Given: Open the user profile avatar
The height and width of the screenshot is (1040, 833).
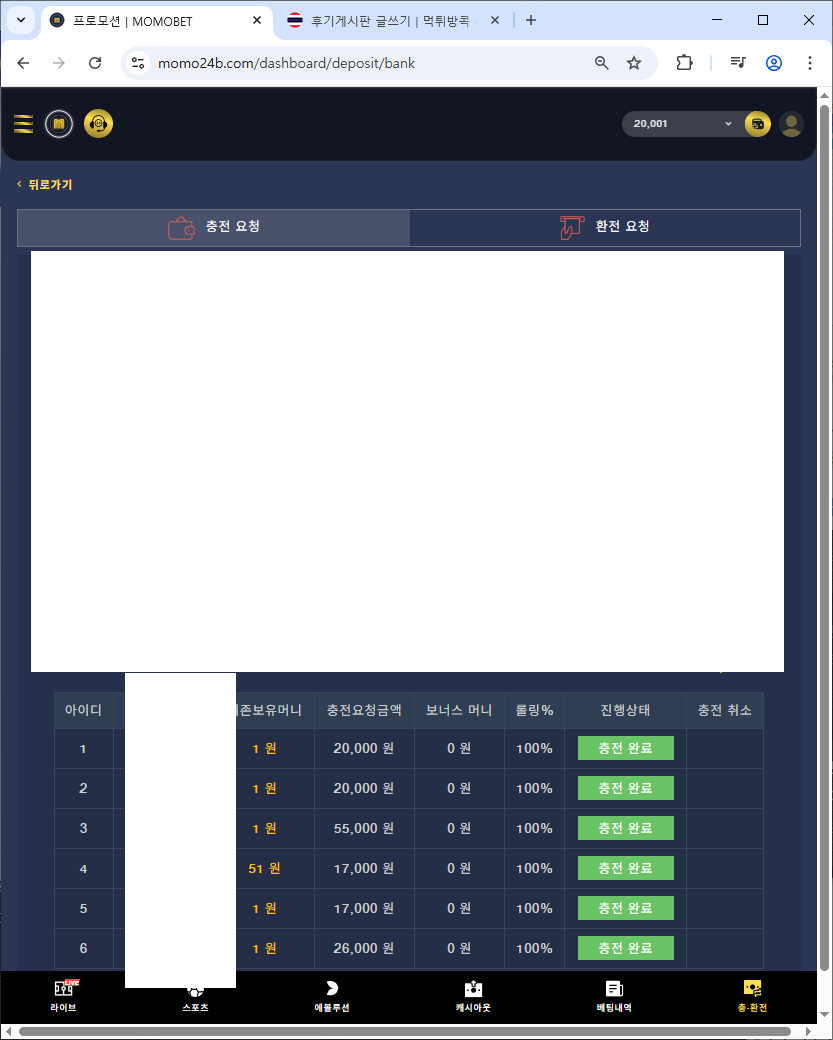Looking at the screenshot, I should (x=791, y=124).
